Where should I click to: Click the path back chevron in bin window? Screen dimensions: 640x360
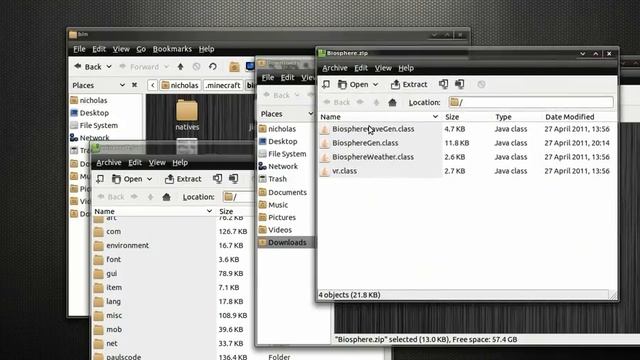152,85
